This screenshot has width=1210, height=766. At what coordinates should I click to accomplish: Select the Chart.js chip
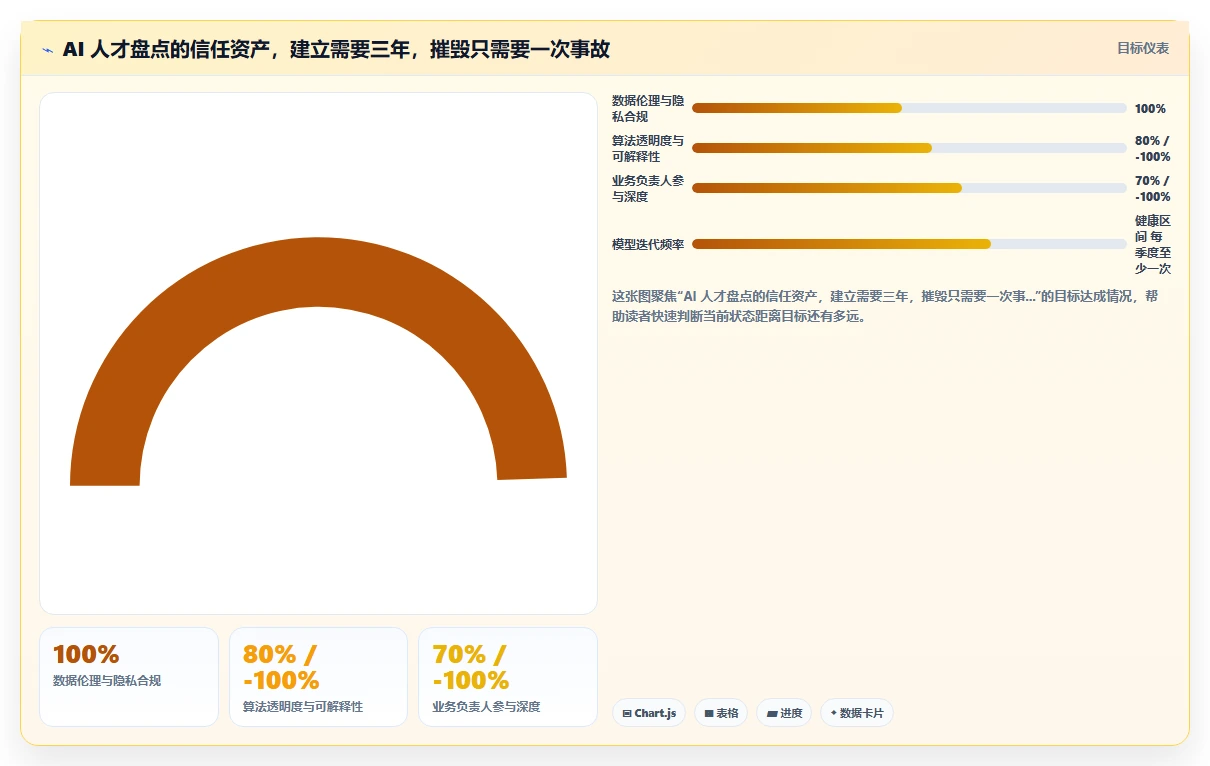[x=649, y=713]
